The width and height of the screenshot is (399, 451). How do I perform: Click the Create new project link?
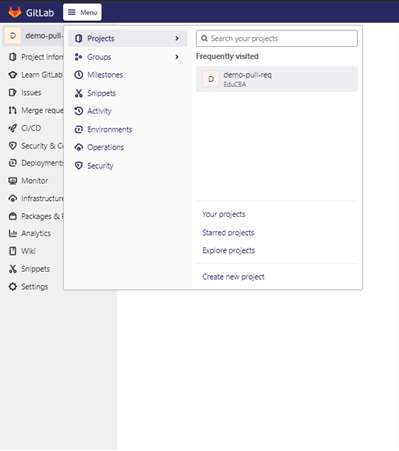pyautogui.click(x=233, y=277)
